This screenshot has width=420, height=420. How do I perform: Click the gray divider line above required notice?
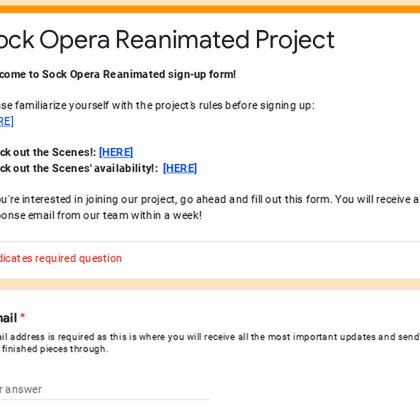click(210, 242)
